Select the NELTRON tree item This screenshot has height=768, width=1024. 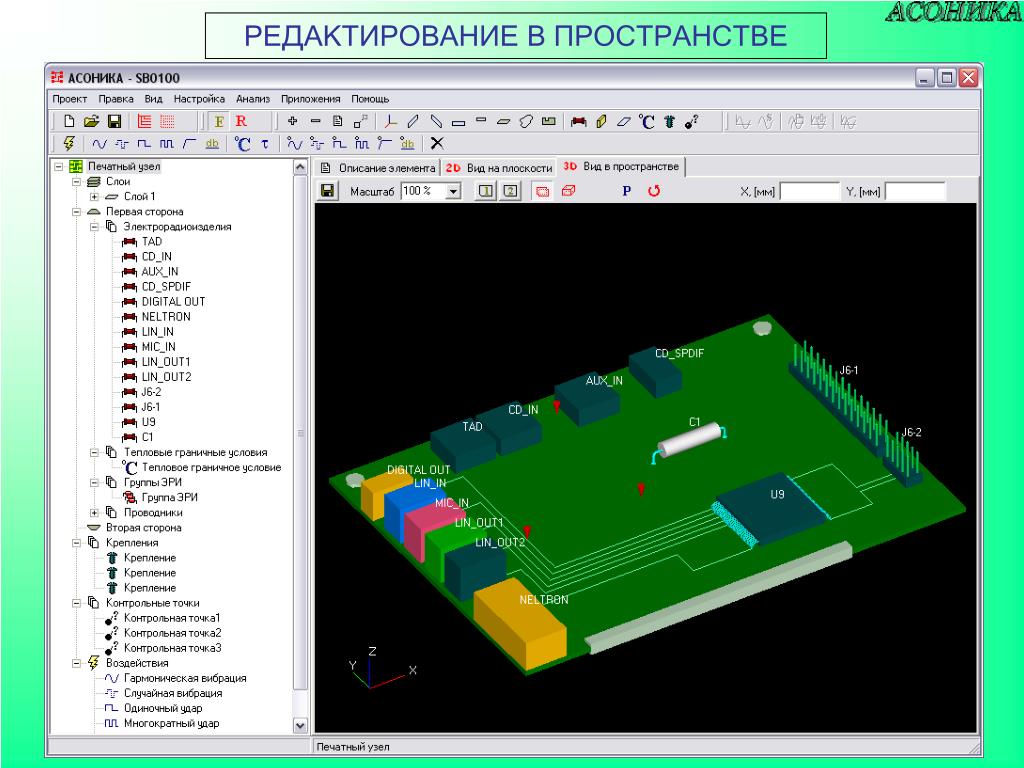pos(166,317)
